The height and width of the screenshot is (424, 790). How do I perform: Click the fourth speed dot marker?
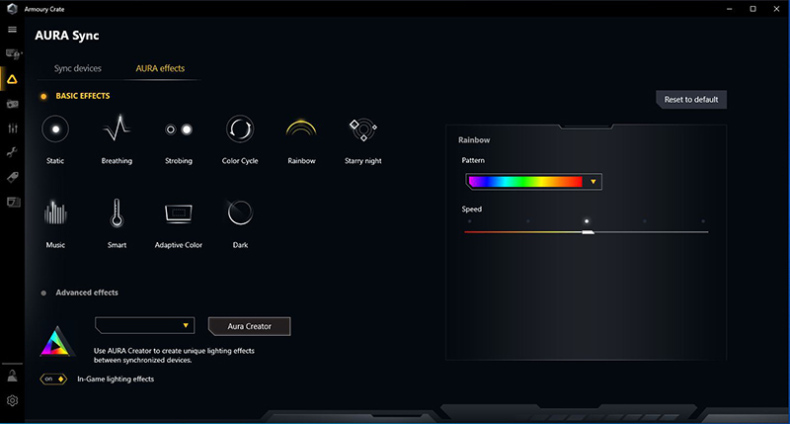[x=645, y=221]
